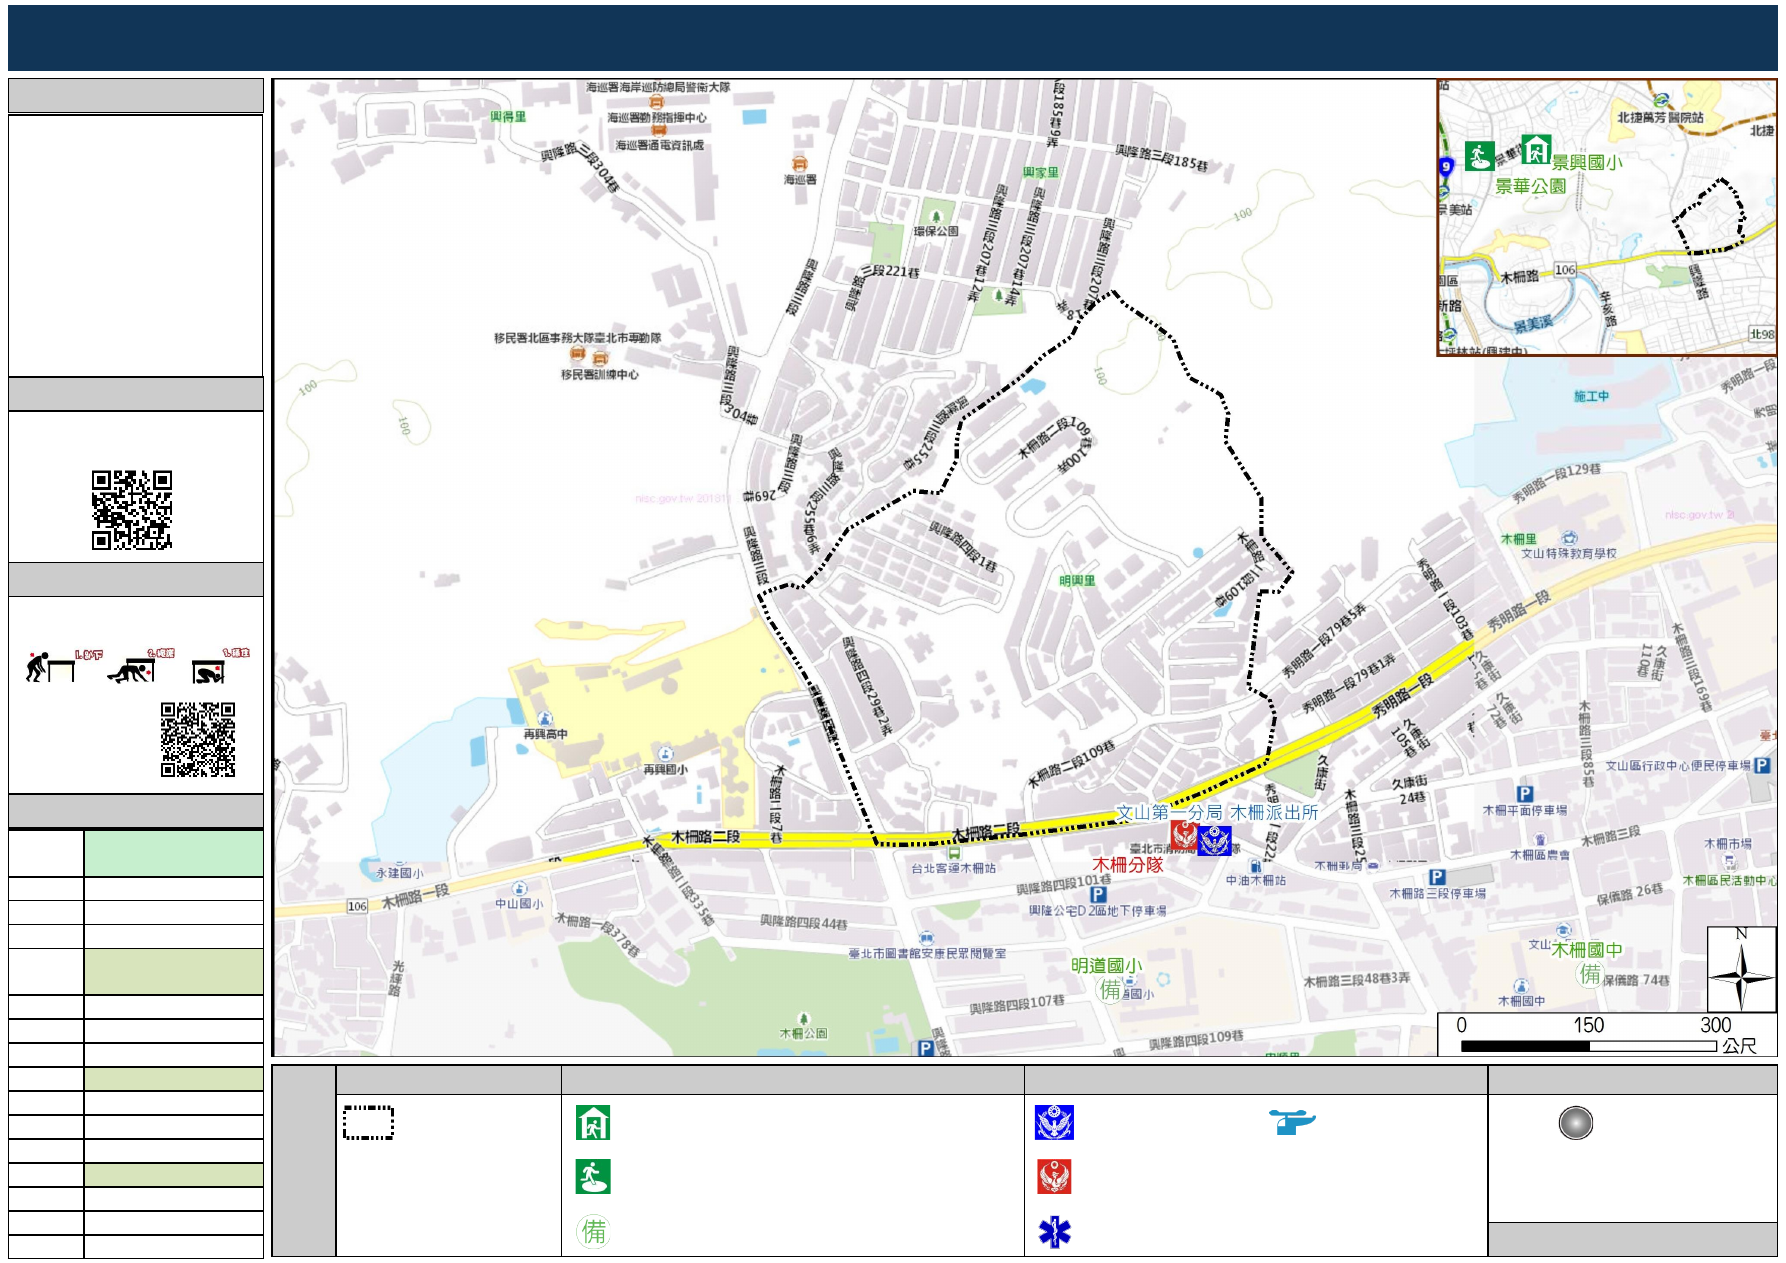1786x1263 pixels.
Task: Click the 再興高中 label on the map
Action: (545, 734)
